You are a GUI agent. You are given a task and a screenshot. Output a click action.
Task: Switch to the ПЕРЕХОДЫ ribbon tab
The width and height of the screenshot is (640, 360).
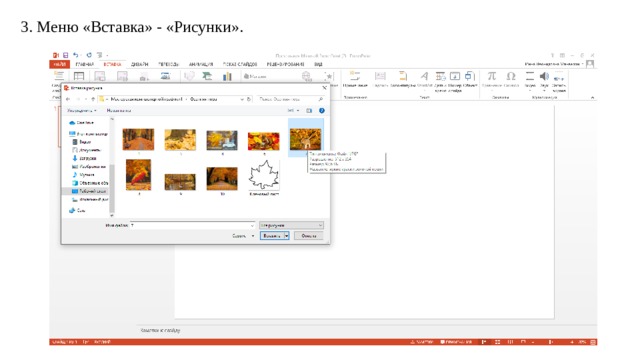[x=168, y=64]
